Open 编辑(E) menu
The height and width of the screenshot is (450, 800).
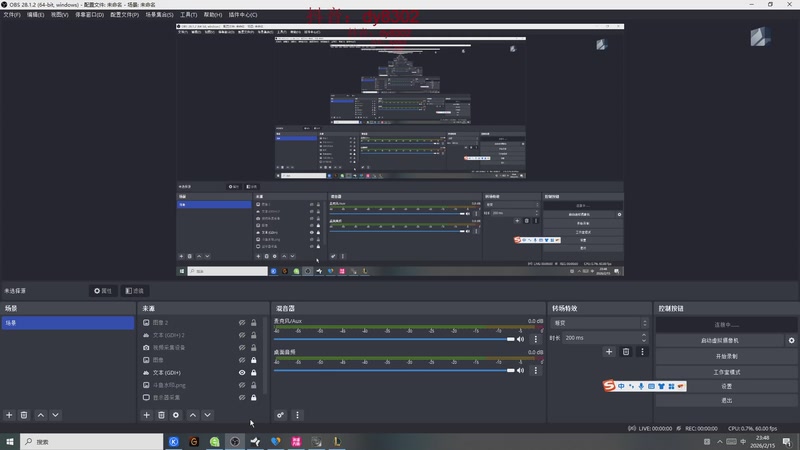35,15
